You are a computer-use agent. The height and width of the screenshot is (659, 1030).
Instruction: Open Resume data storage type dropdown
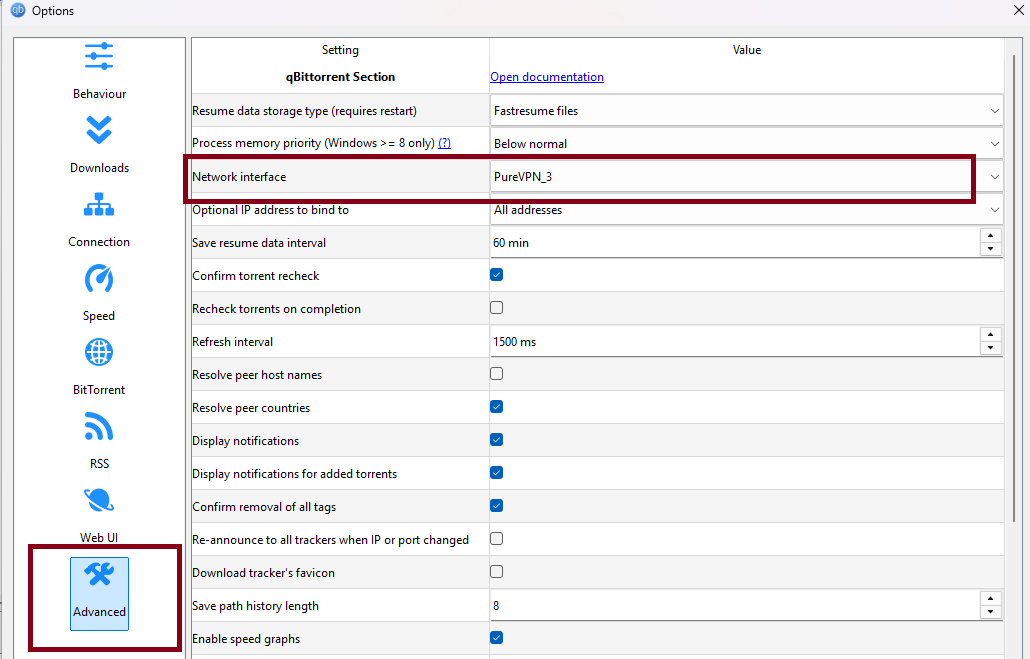point(746,110)
